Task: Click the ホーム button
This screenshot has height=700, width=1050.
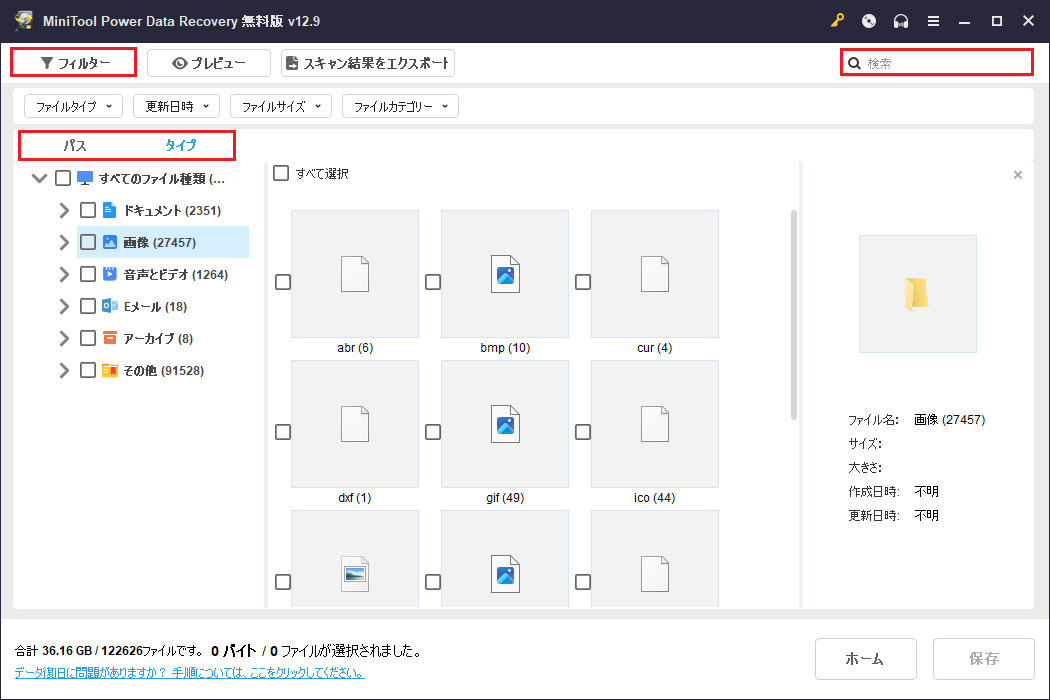Action: (x=865, y=658)
